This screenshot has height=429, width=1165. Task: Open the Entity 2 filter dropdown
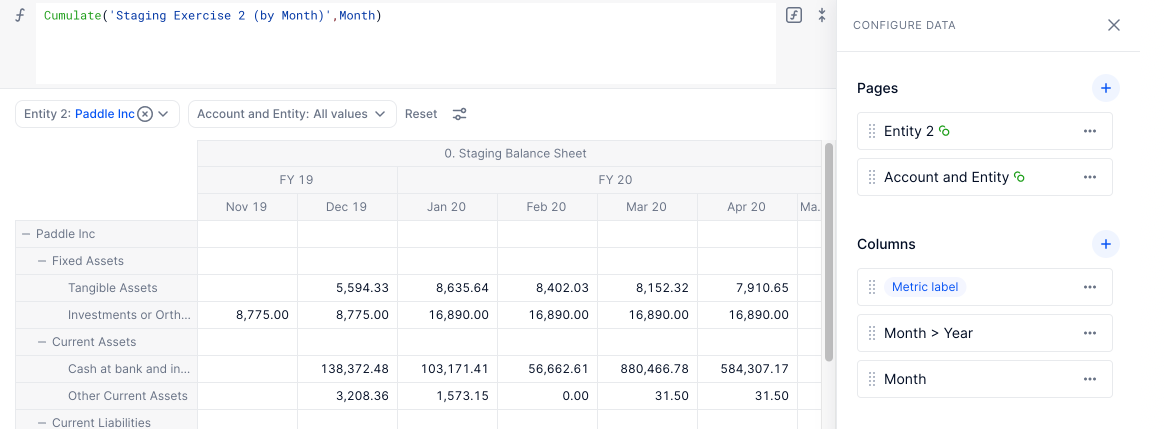(x=97, y=114)
